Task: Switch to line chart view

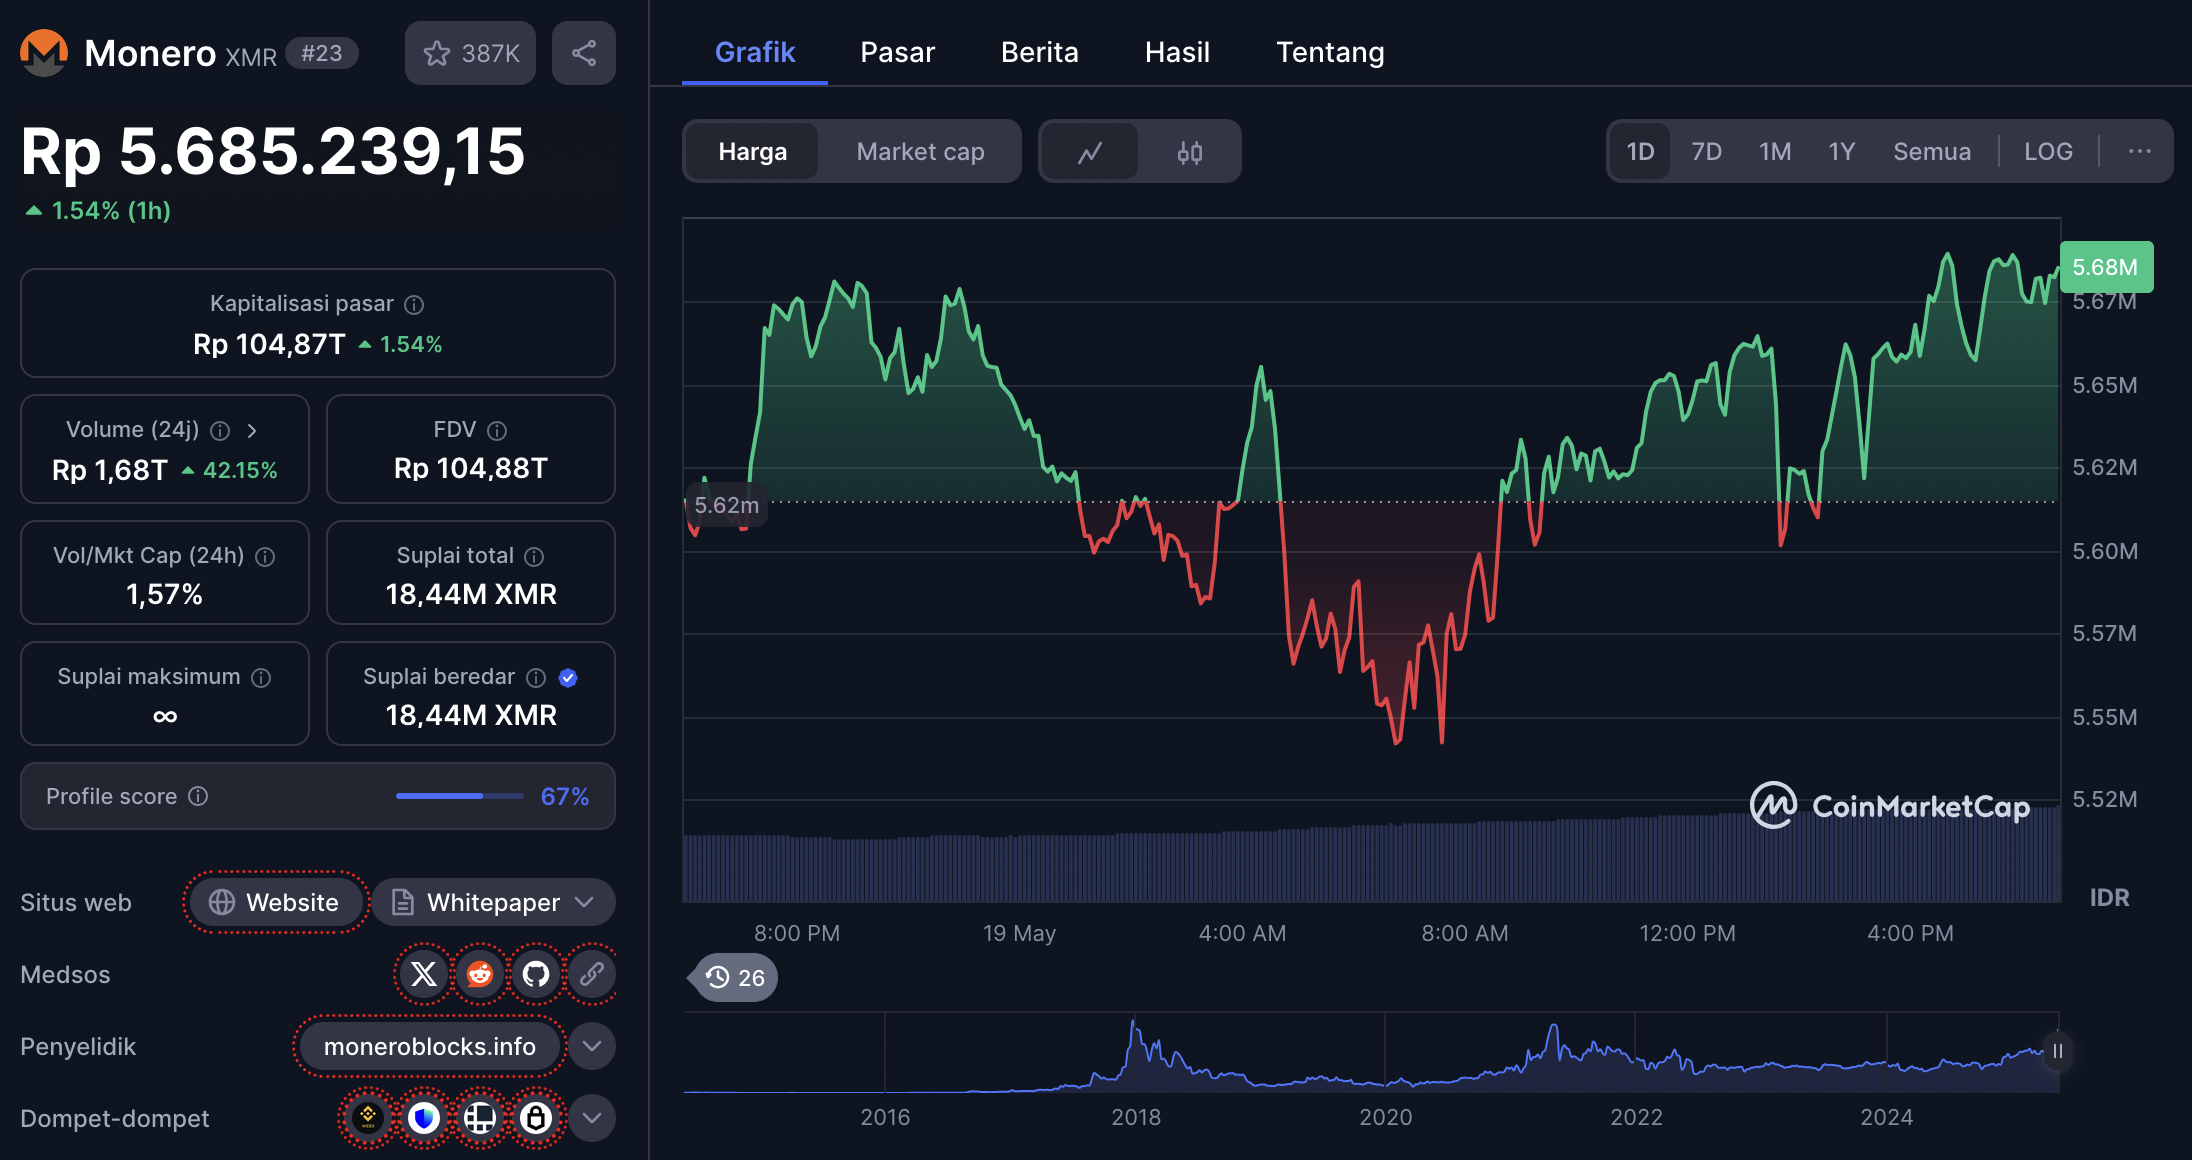Action: 1090,152
